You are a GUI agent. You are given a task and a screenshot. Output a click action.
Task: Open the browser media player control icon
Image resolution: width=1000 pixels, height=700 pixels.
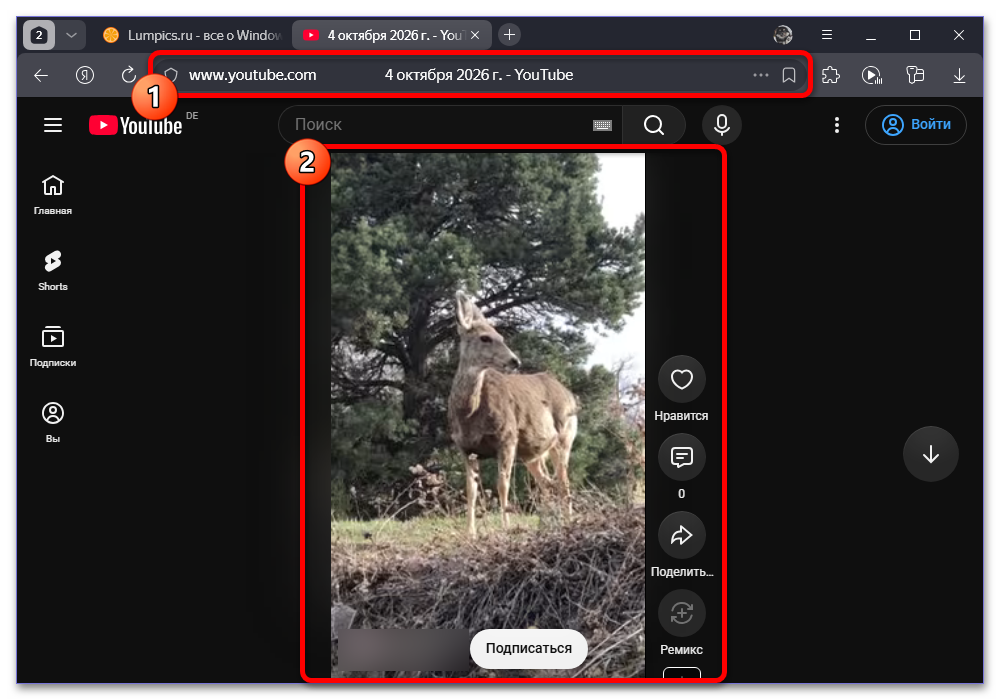click(x=872, y=75)
